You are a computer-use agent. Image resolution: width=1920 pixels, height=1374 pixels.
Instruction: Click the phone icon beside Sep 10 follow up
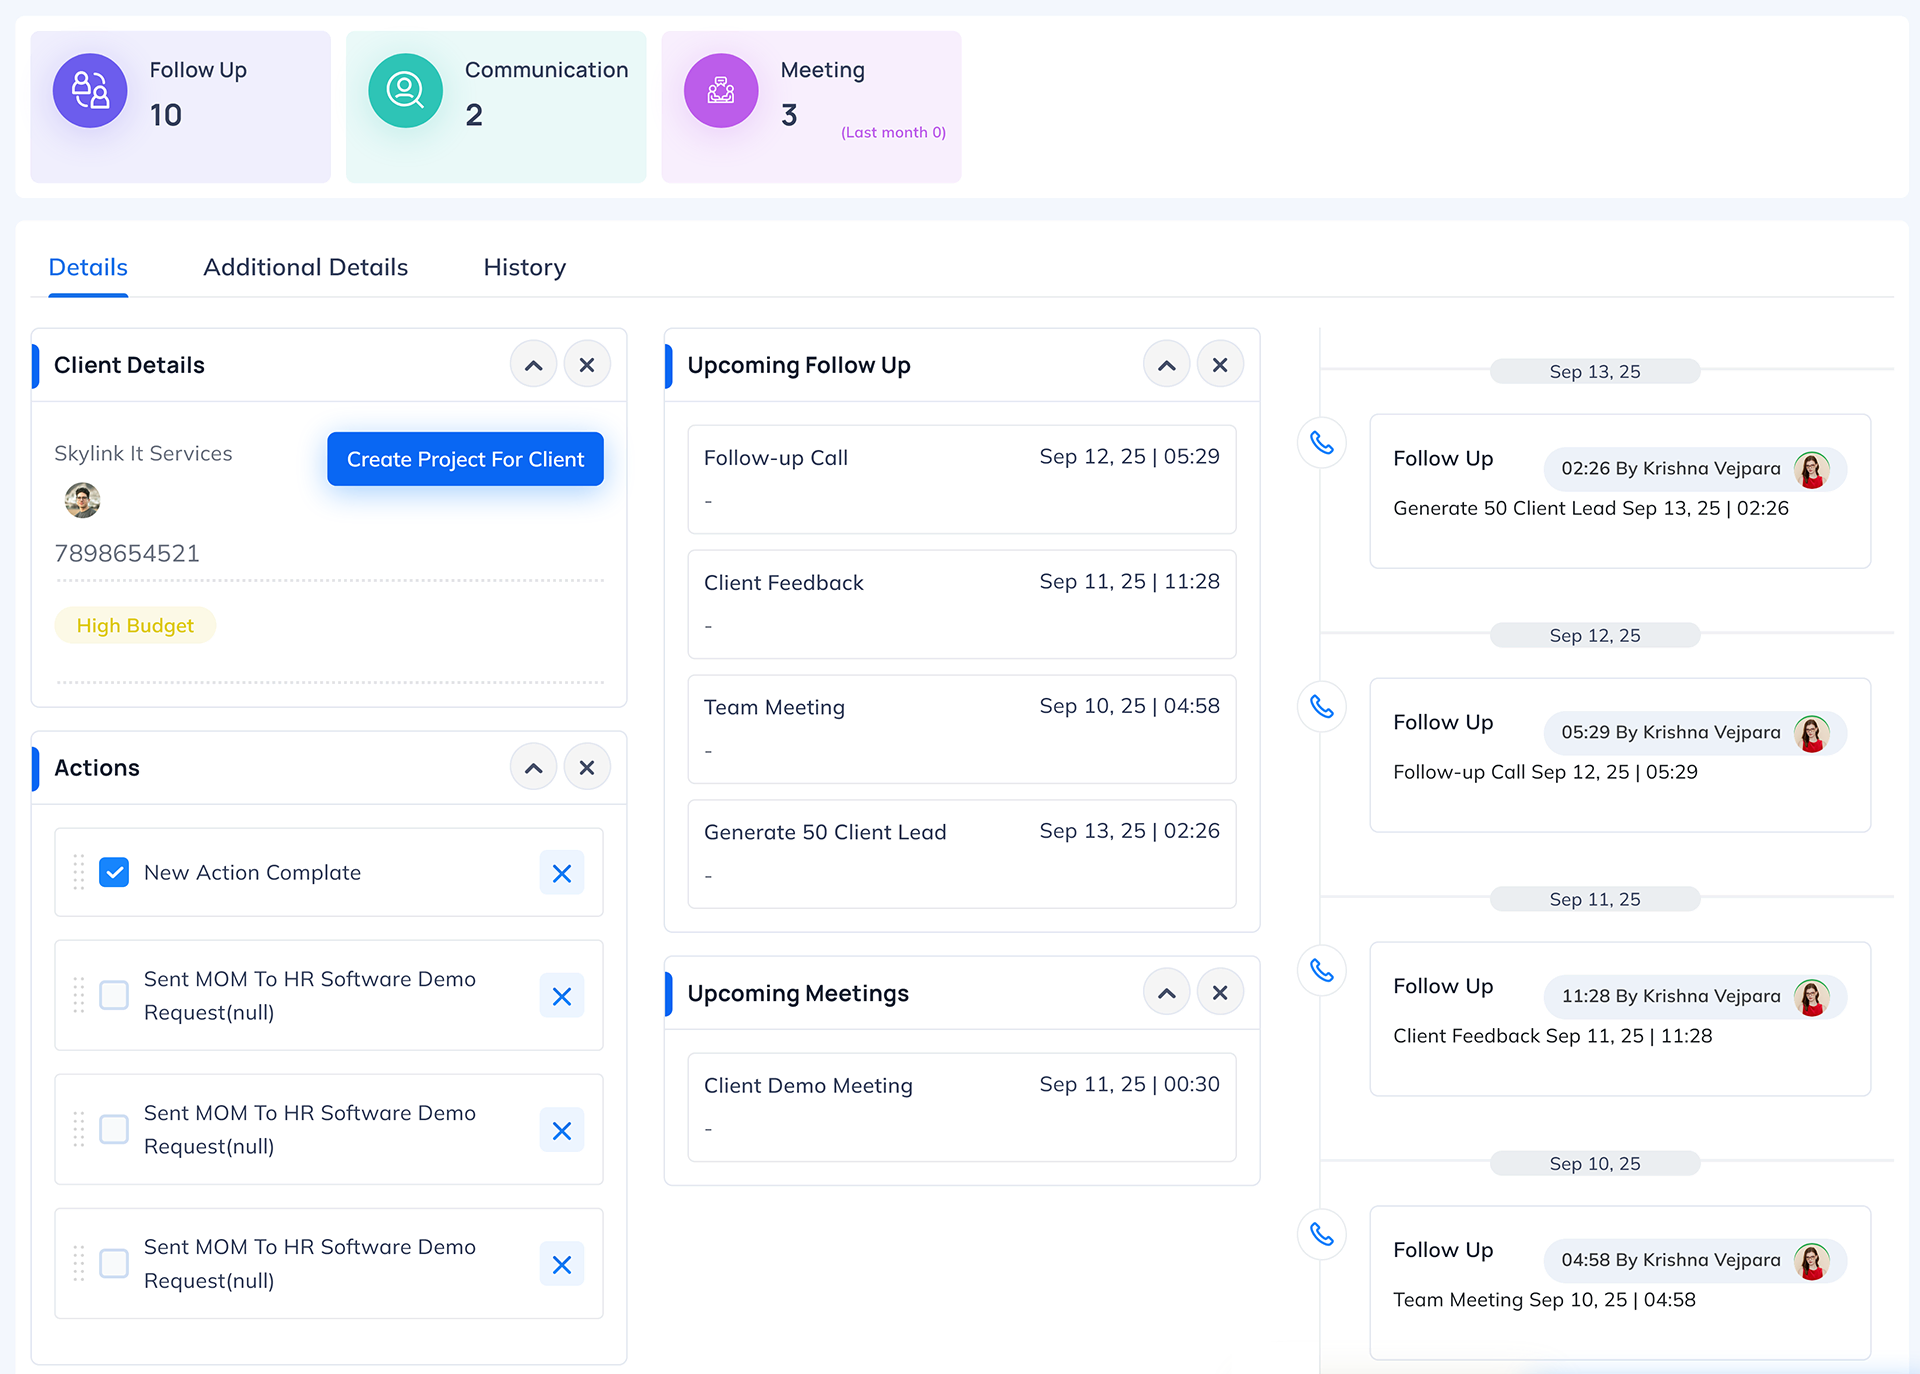coord(1321,1235)
